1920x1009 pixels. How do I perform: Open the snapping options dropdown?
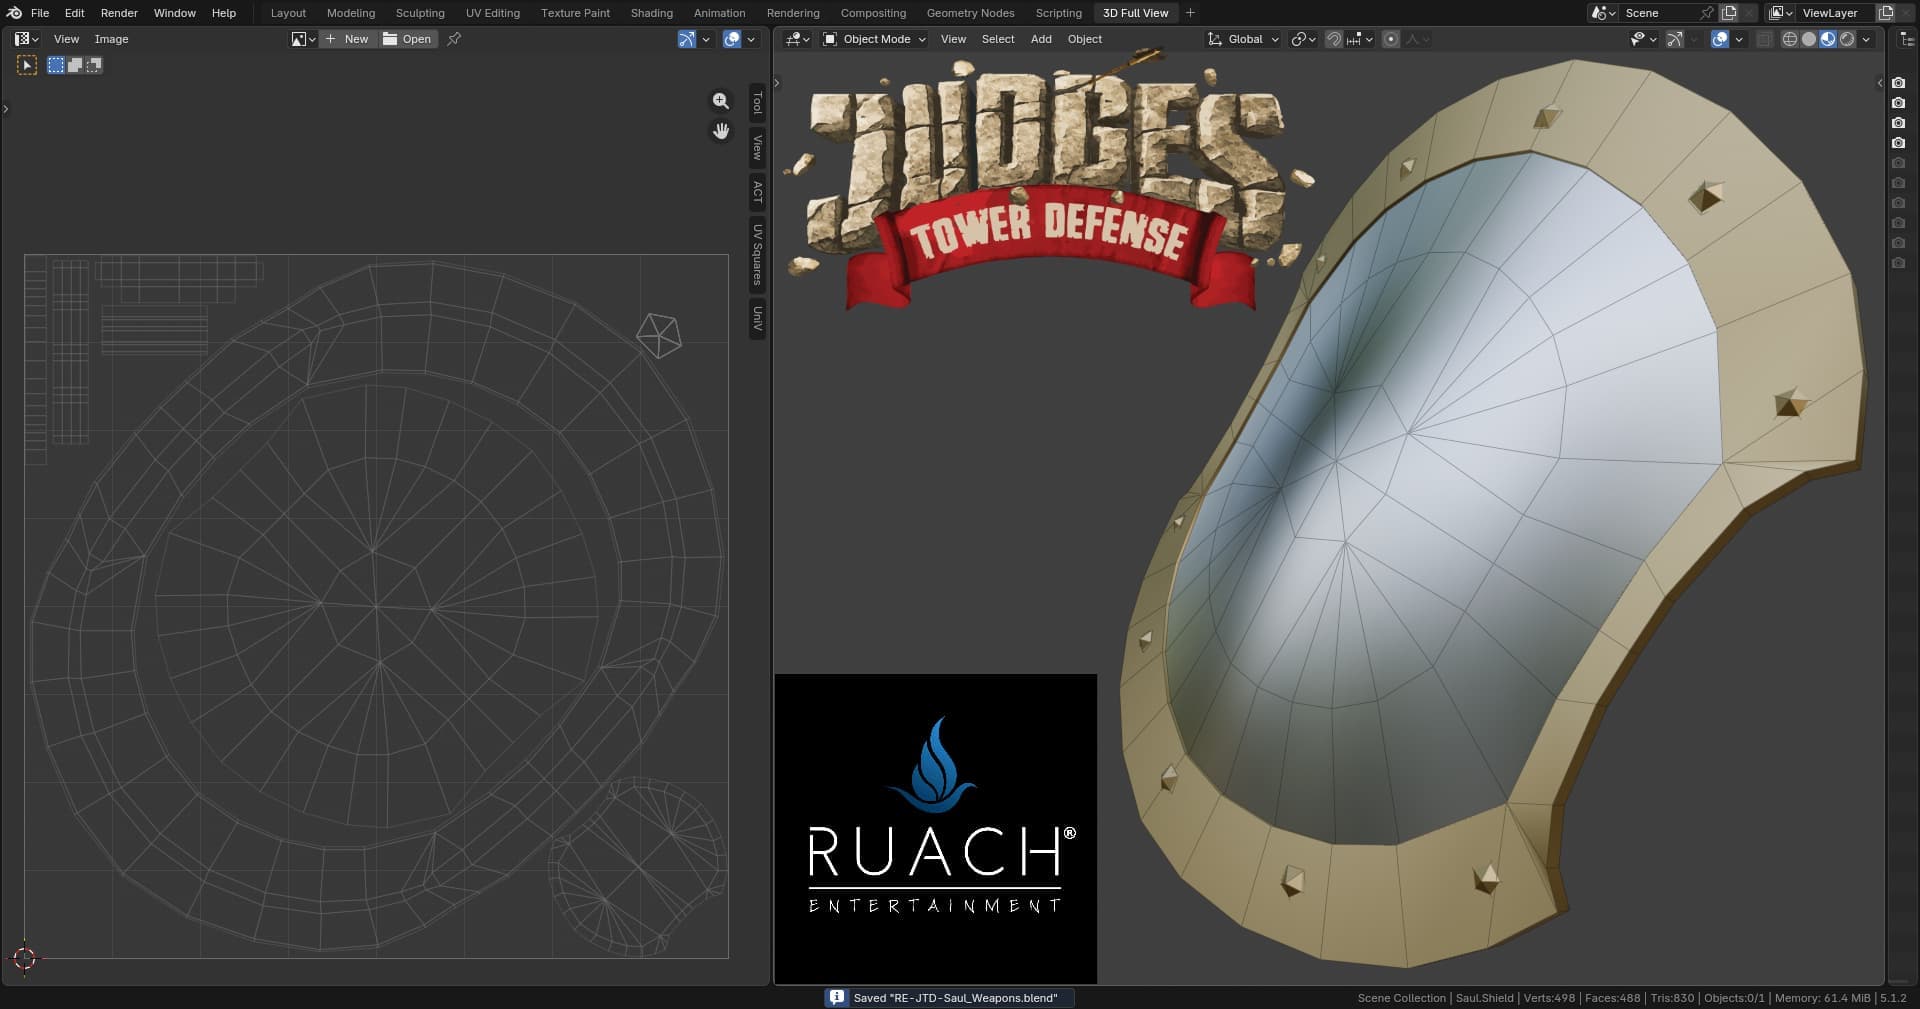1357,39
